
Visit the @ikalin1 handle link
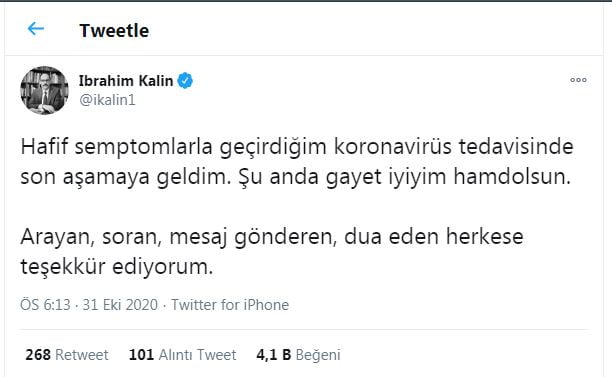107,100
